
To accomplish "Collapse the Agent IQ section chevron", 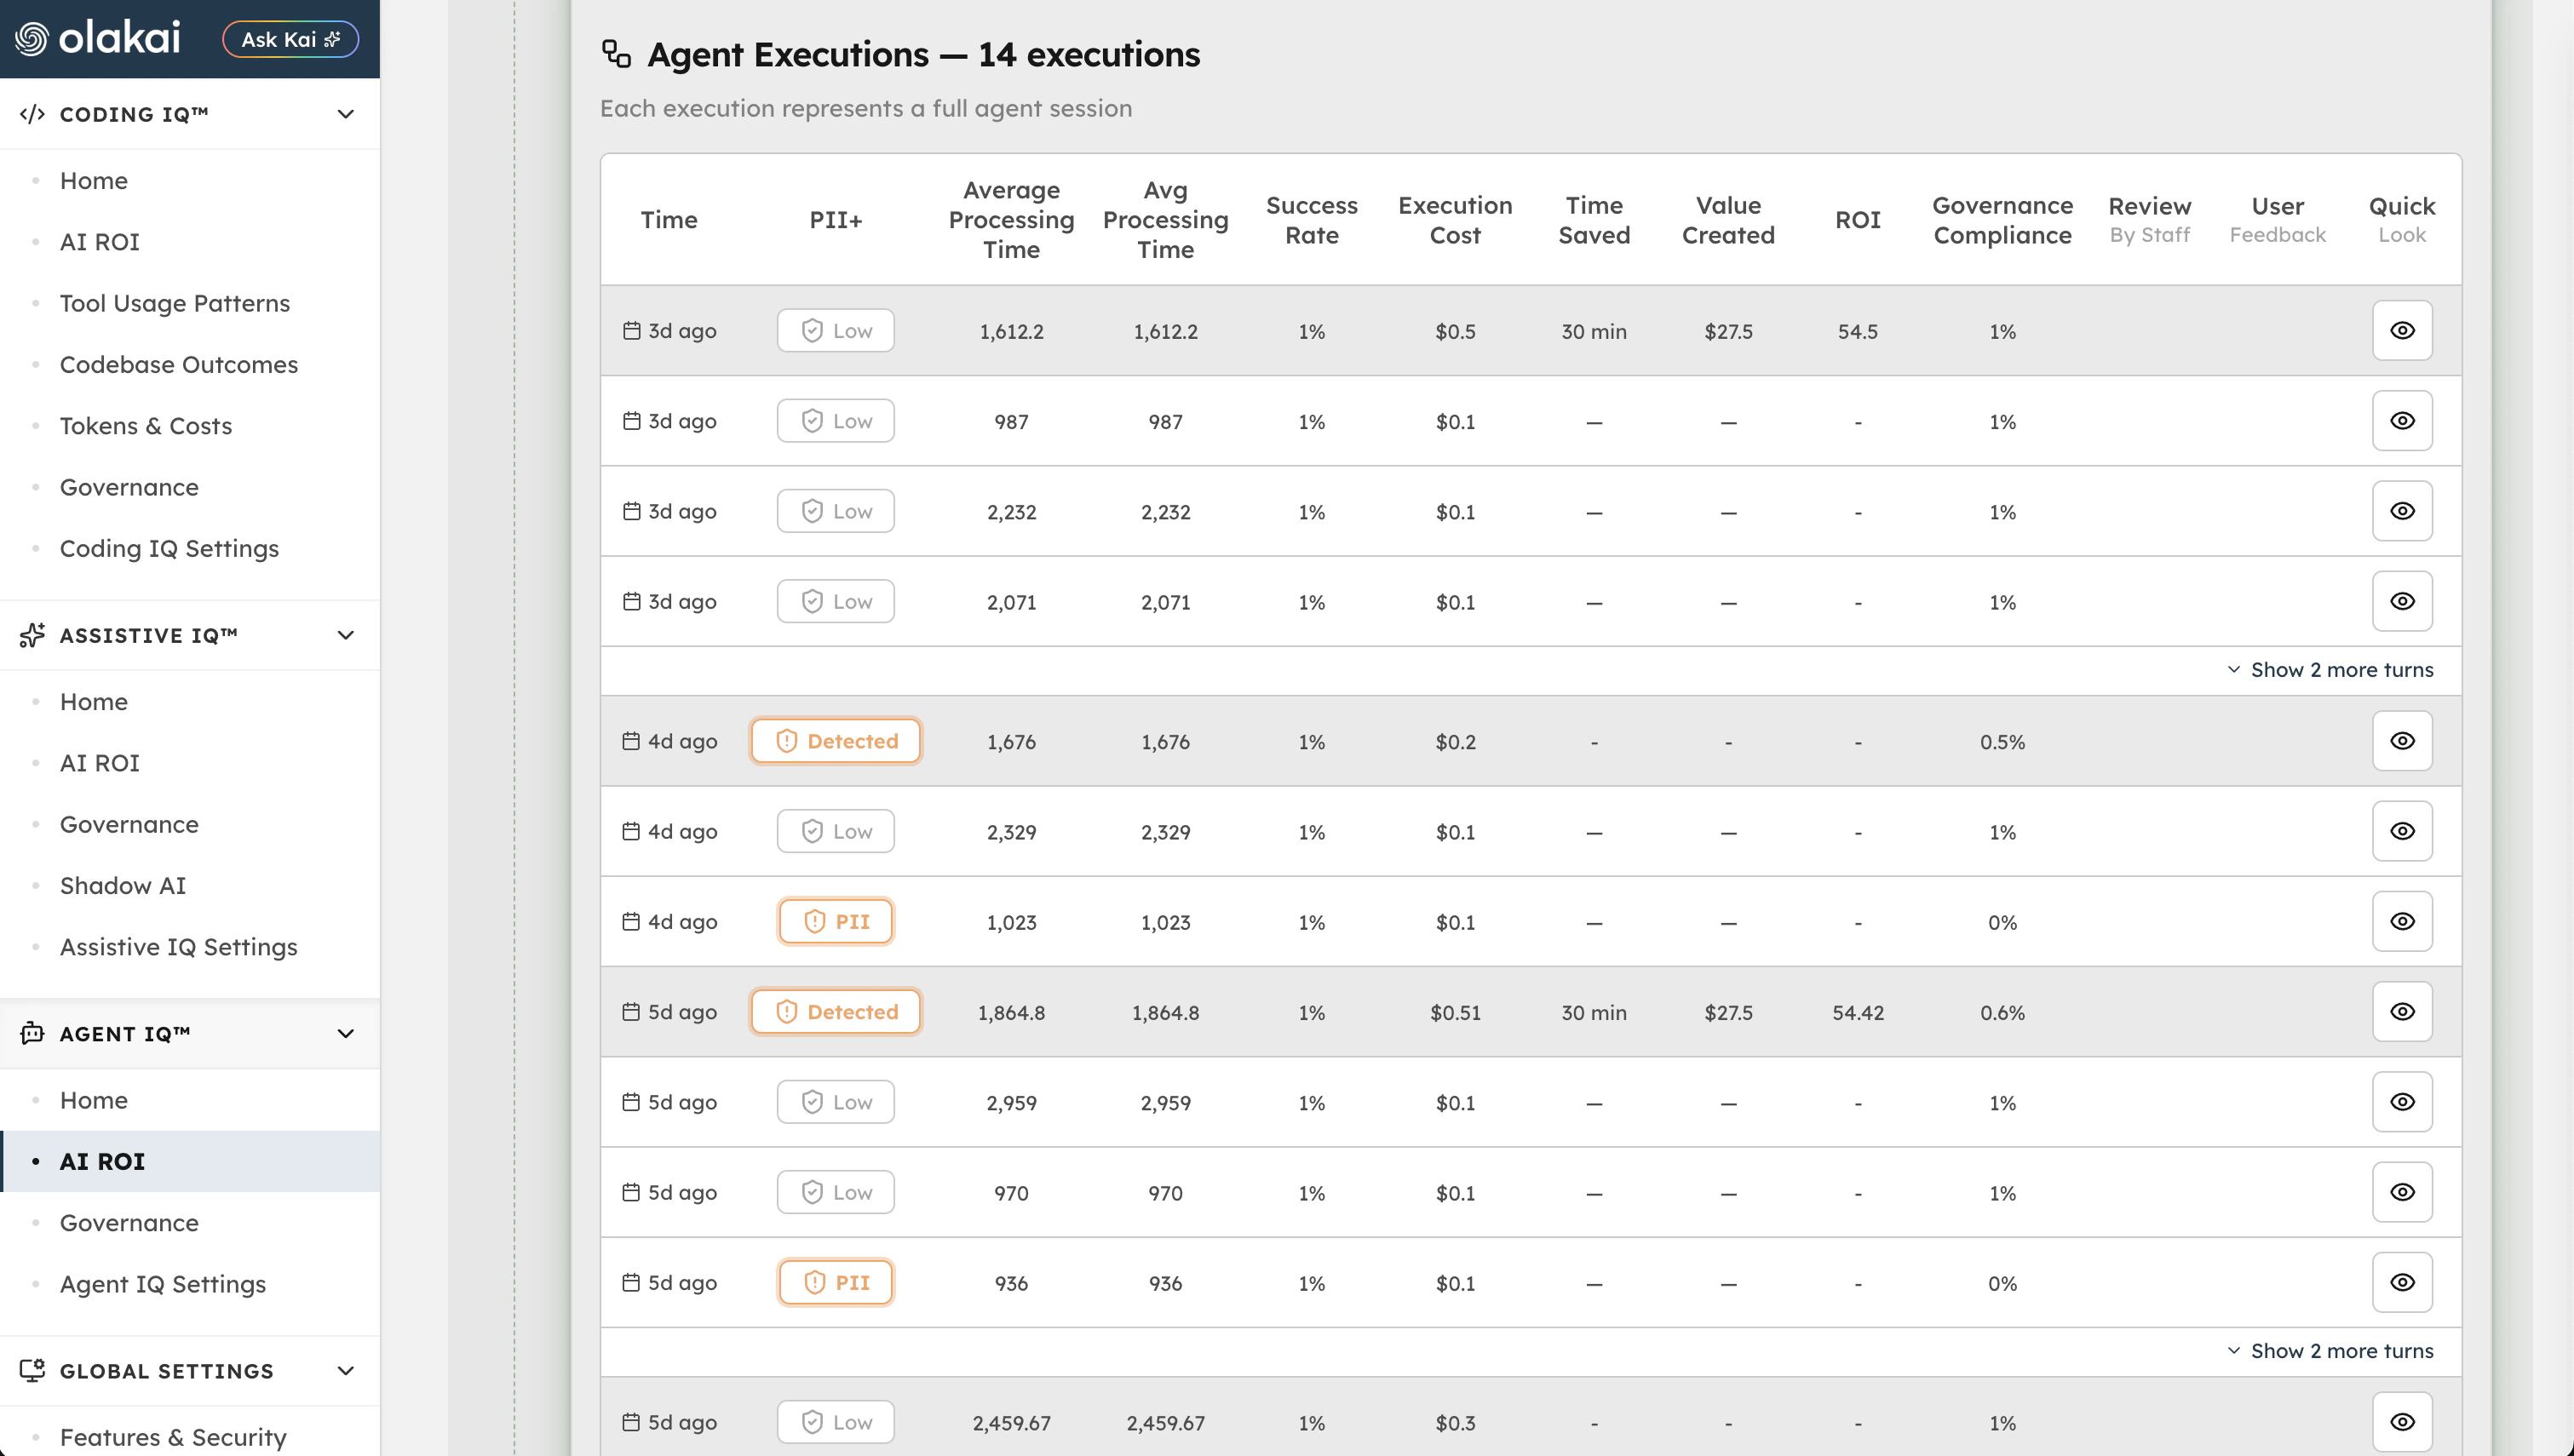I will (346, 1033).
